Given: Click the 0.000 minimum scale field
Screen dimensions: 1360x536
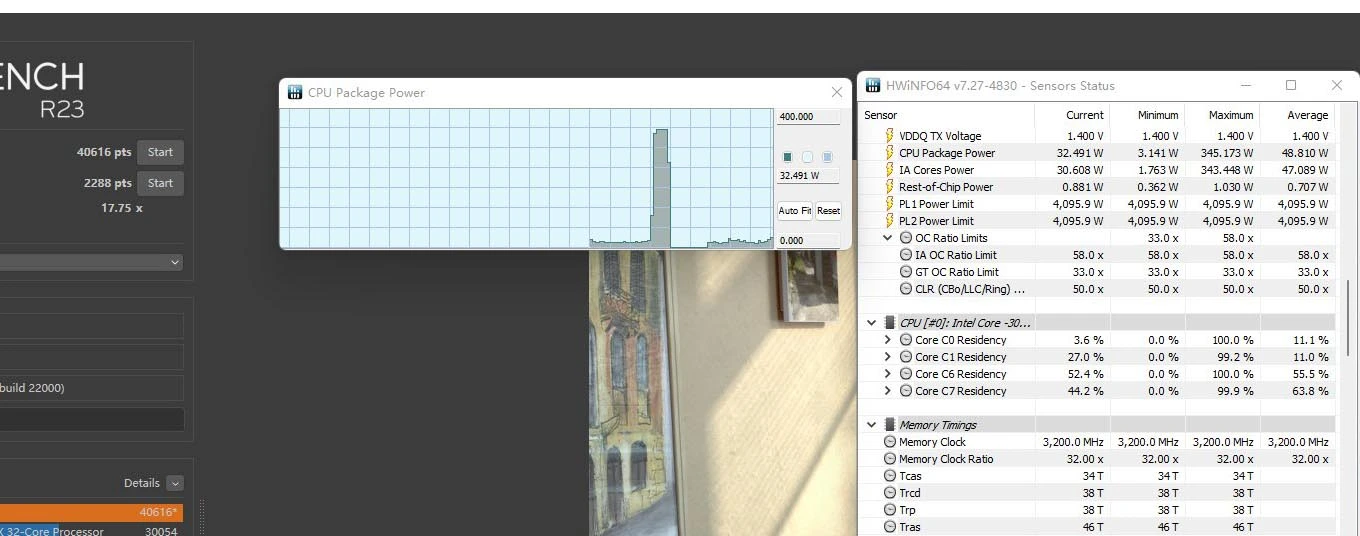Looking at the screenshot, I should (808, 241).
